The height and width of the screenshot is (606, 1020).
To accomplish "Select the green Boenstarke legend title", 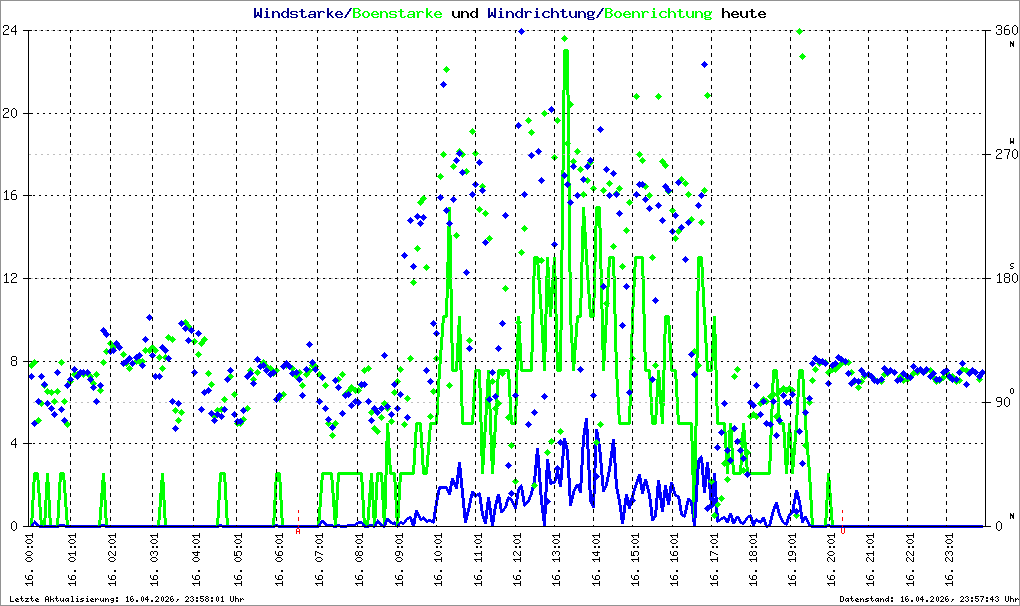I will pyautogui.click(x=397, y=13).
